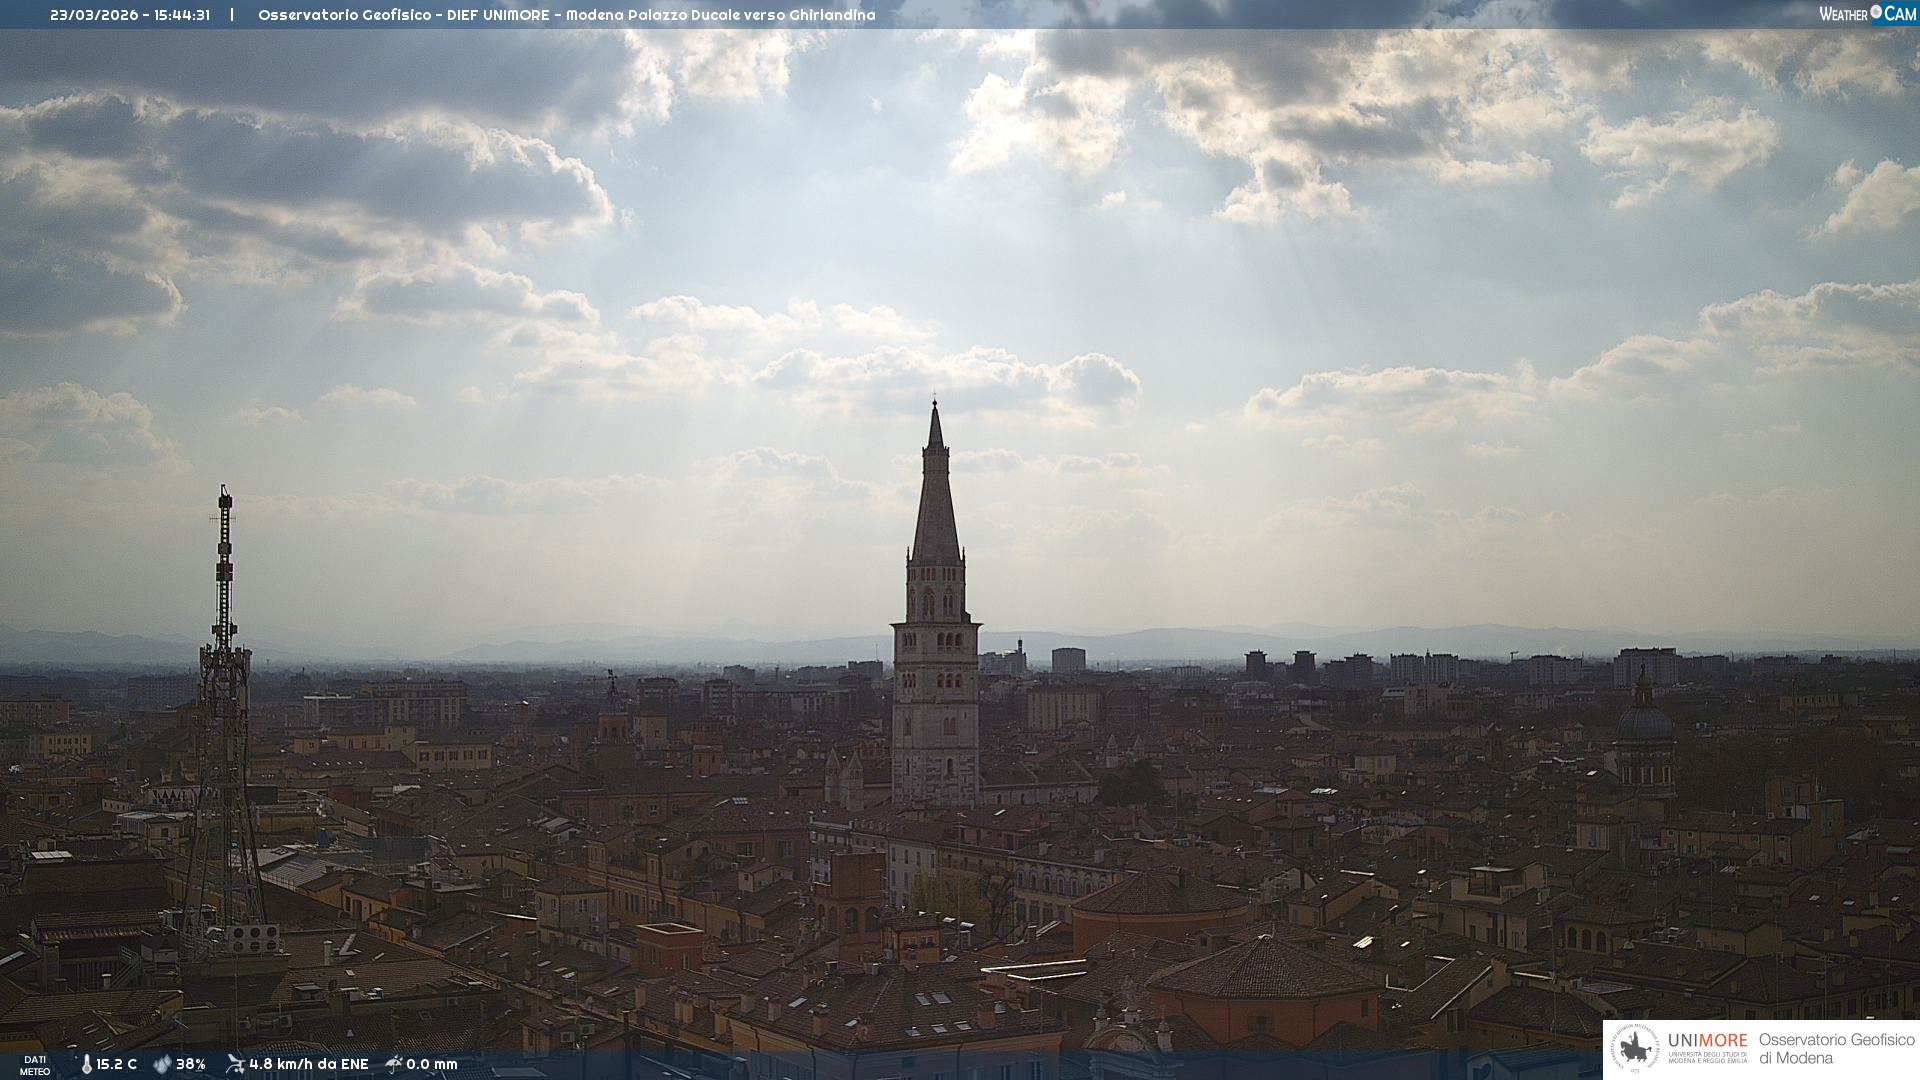This screenshot has width=1920, height=1080.
Task: Click the wind anemometer icon
Action: (235, 1064)
